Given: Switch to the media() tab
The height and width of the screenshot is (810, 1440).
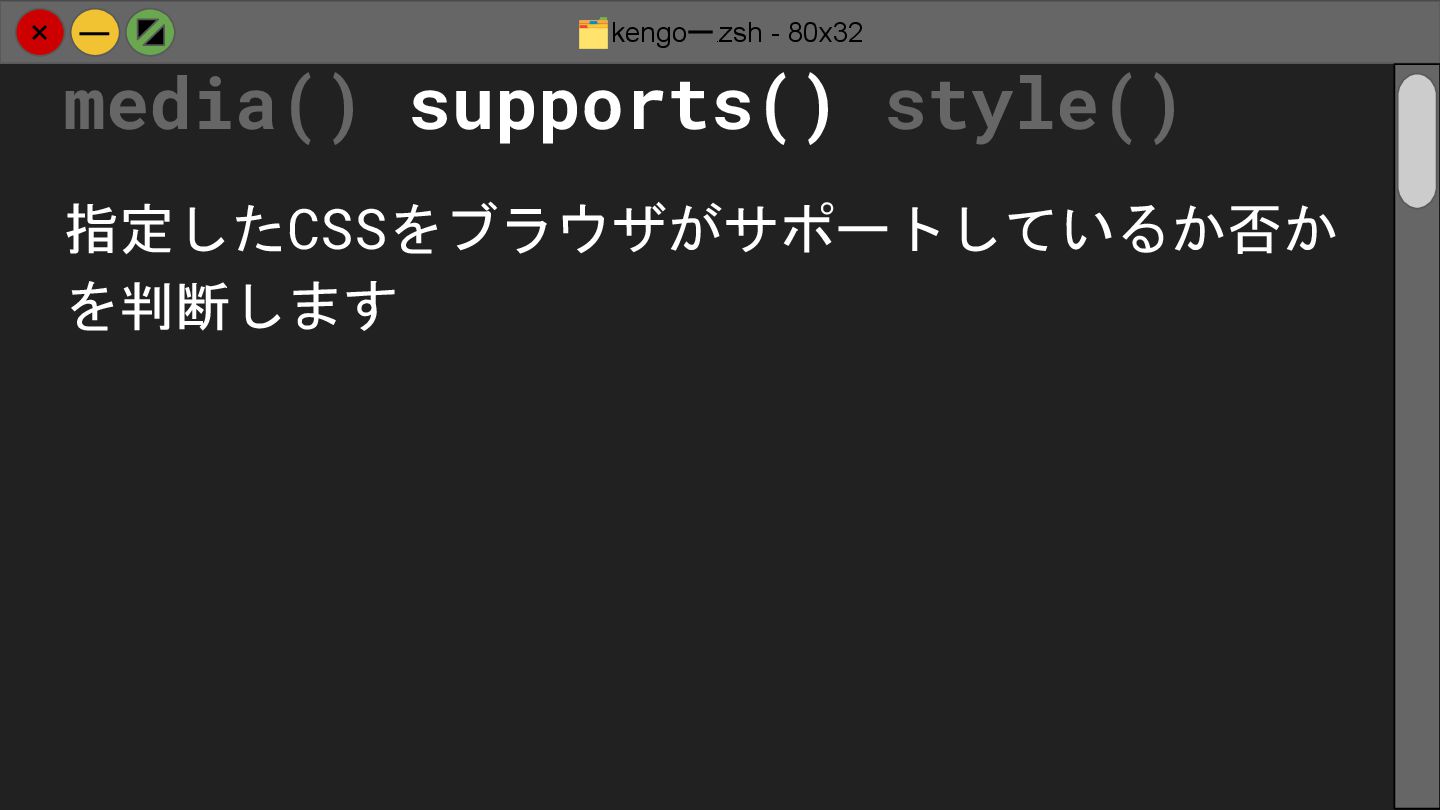Looking at the screenshot, I should click(211, 106).
